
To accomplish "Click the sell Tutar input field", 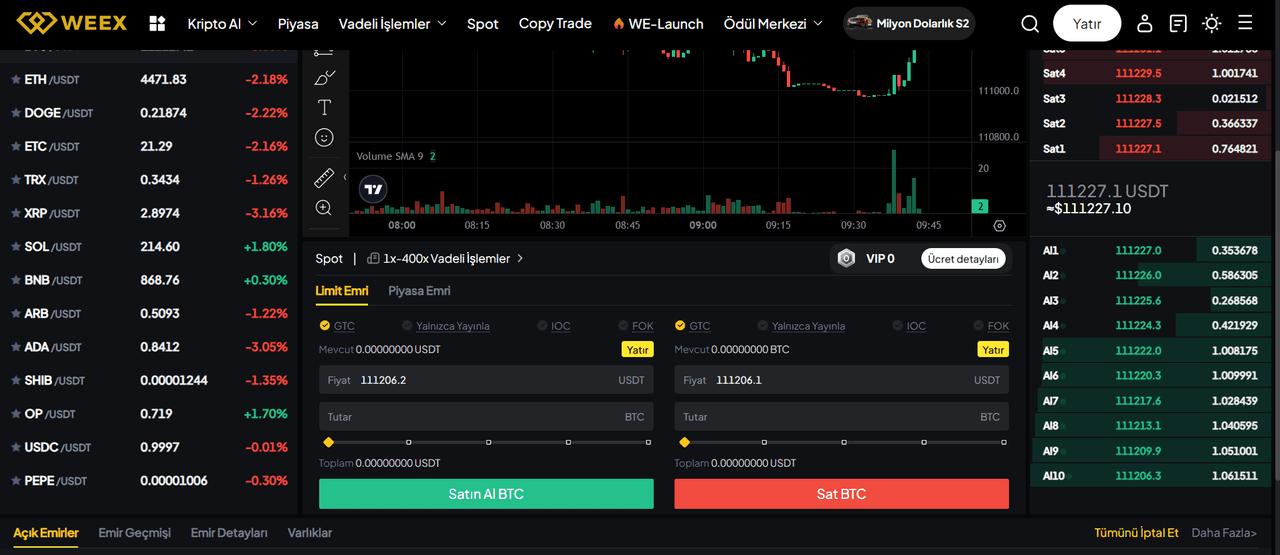I will click(x=842, y=417).
